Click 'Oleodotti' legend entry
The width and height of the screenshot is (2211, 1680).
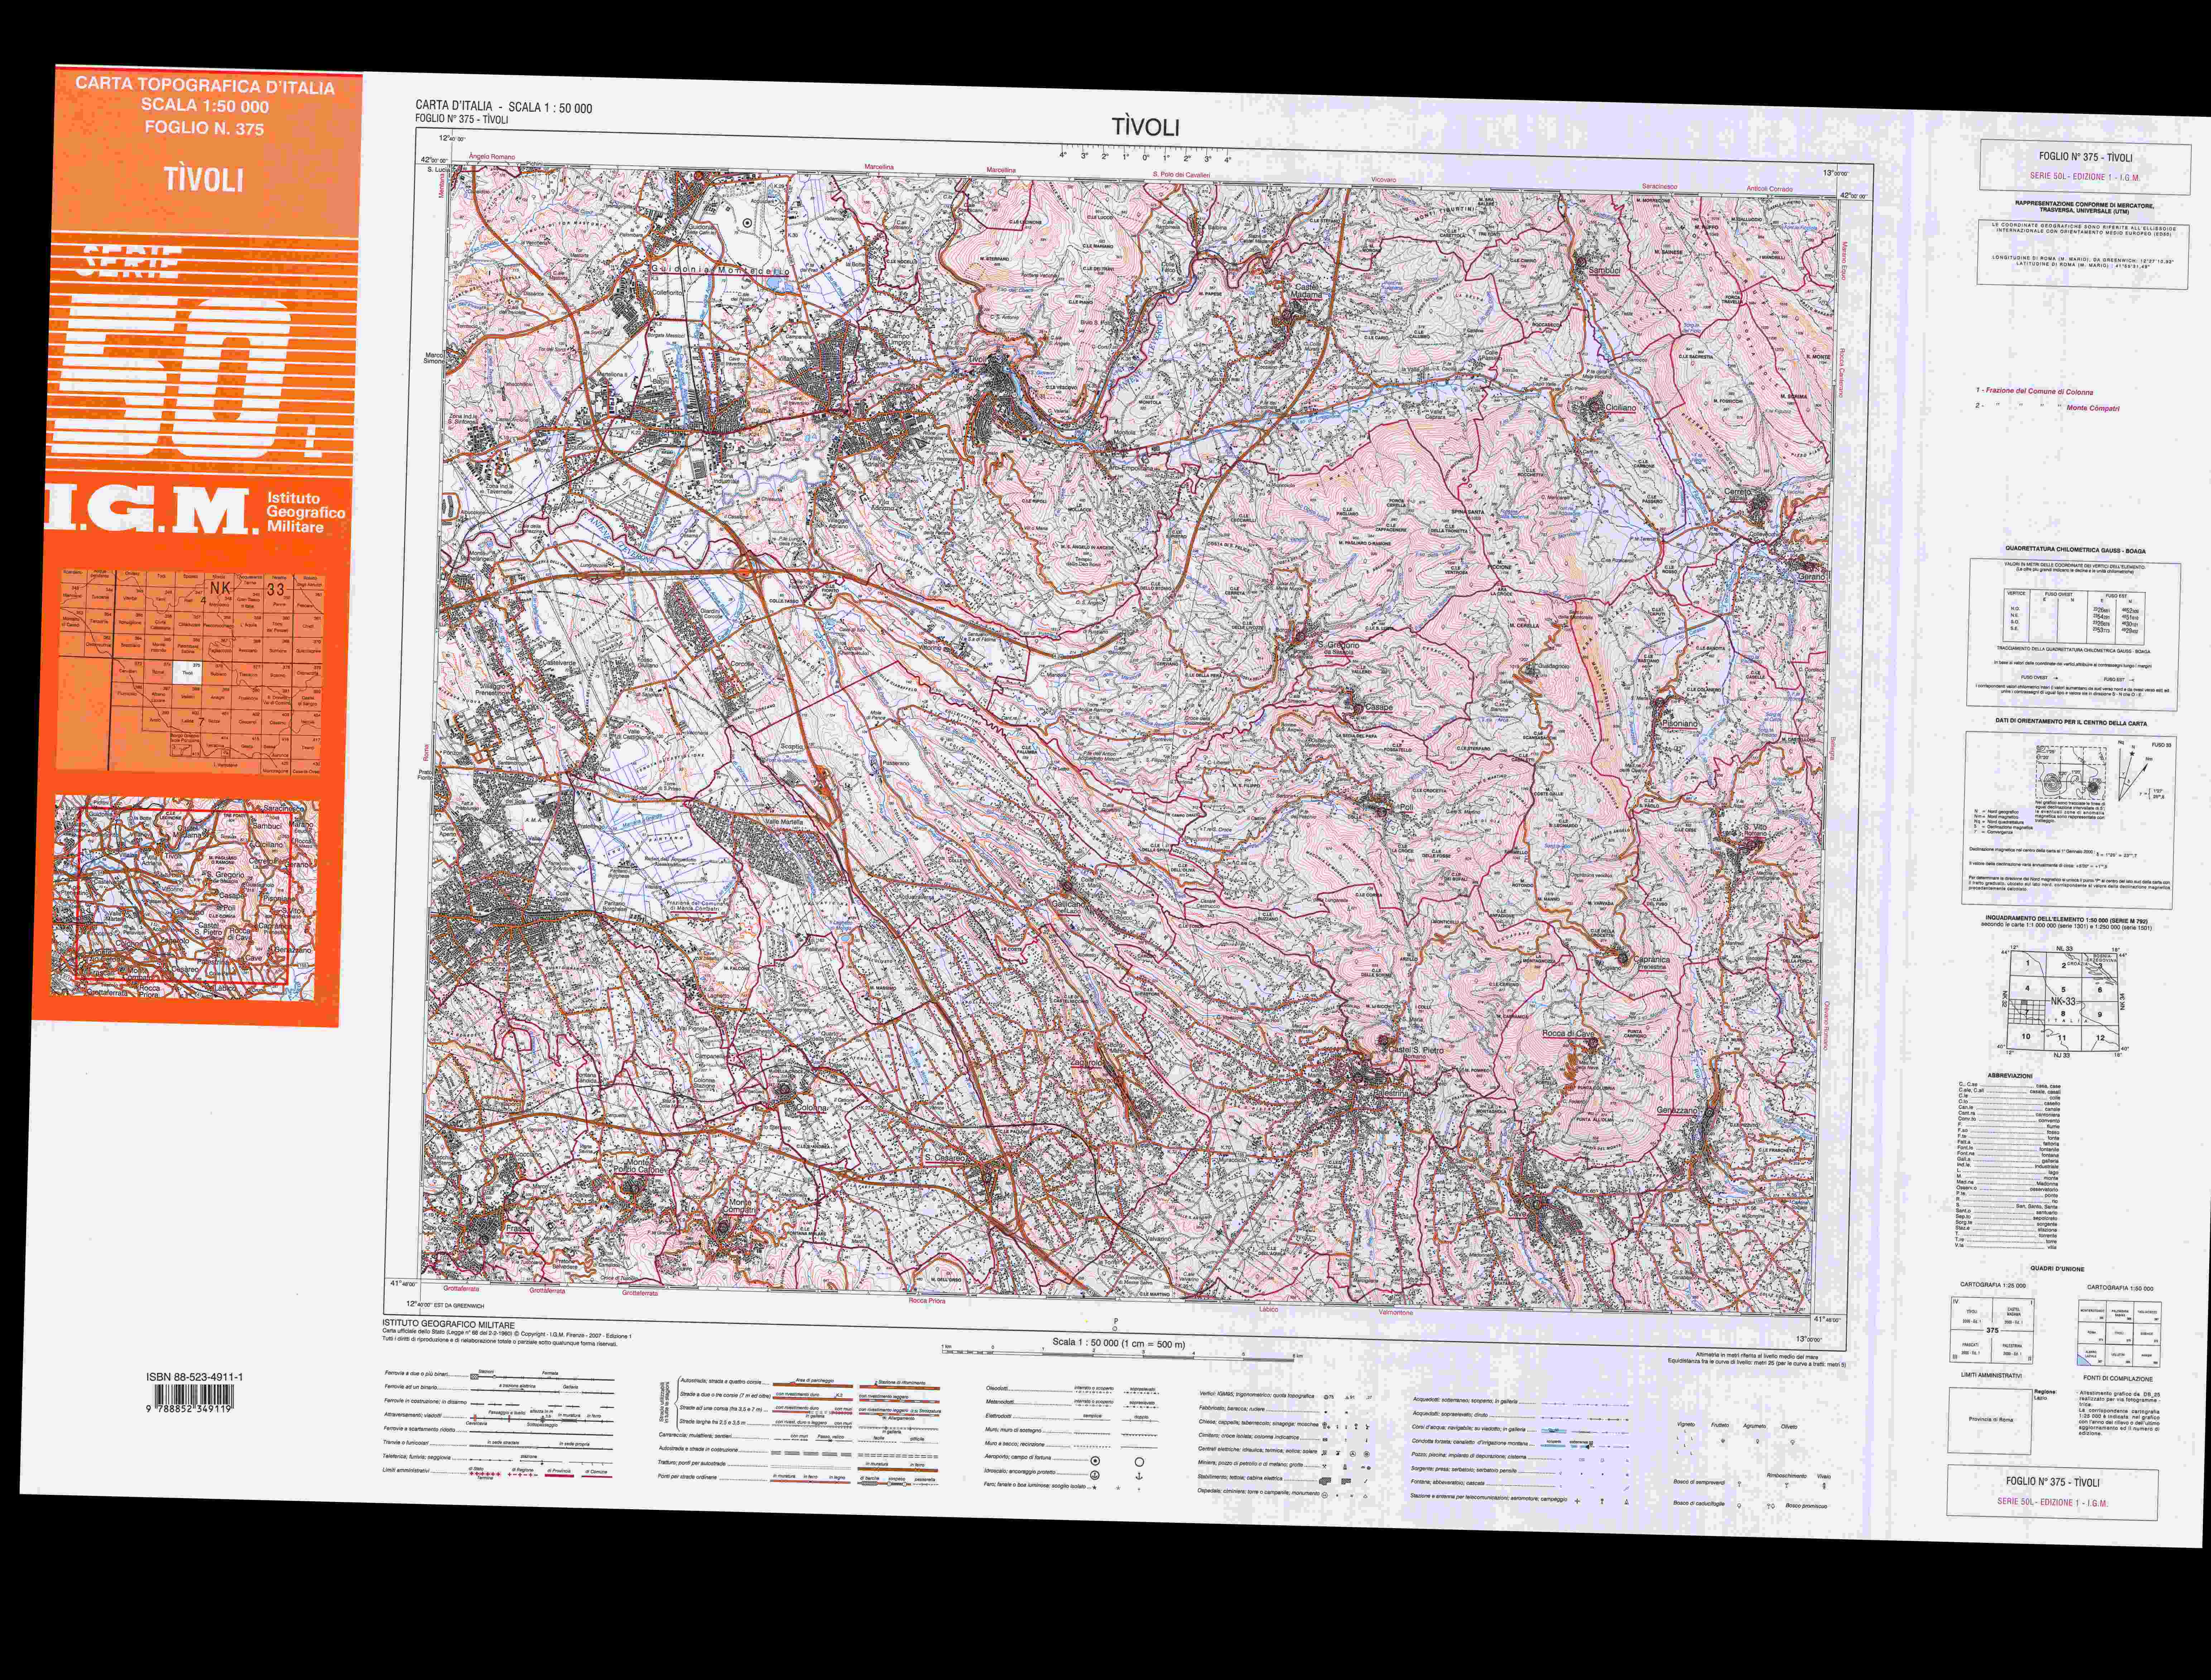click(x=997, y=1388)
